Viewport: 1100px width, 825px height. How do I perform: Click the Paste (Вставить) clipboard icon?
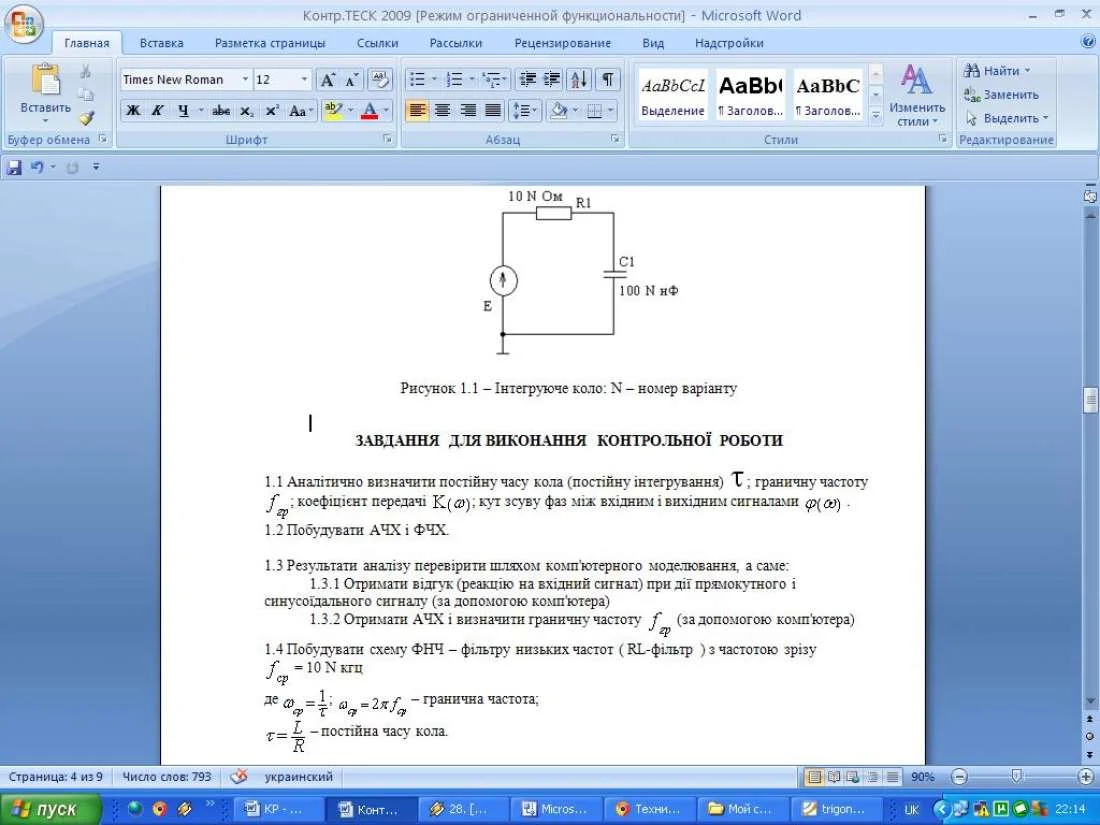click(x=46, y=80)
